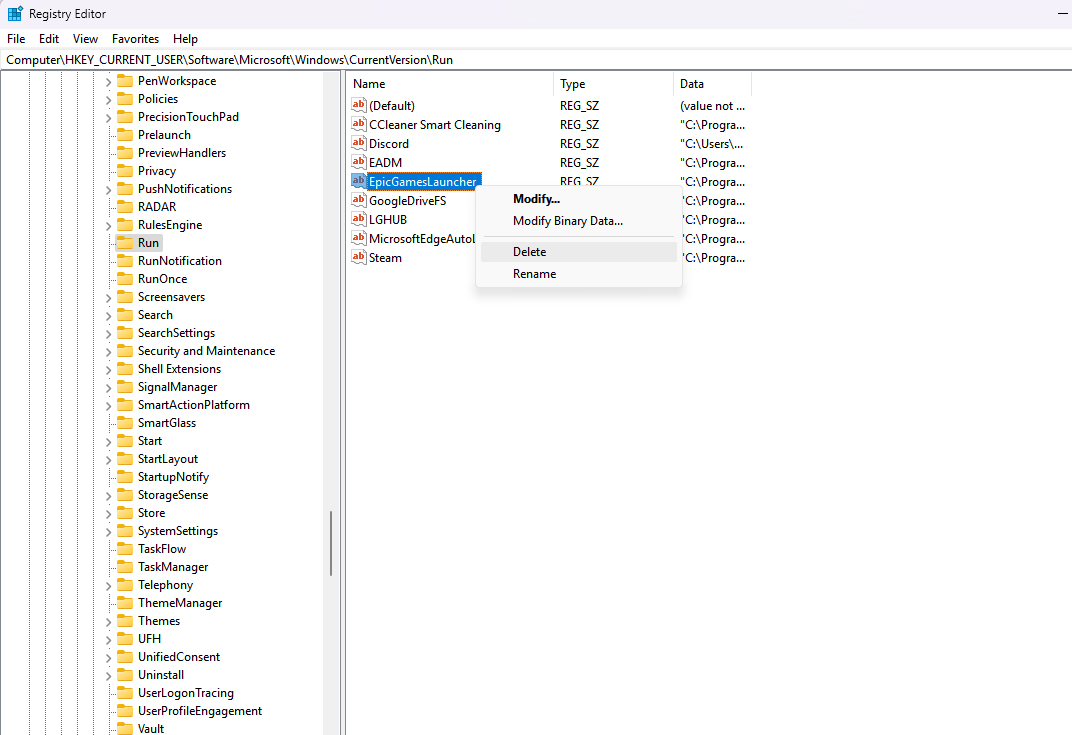
Task: Click the key tree vertical scrollbar thumb
Action: pyautogui.click(x=331, y=544)
